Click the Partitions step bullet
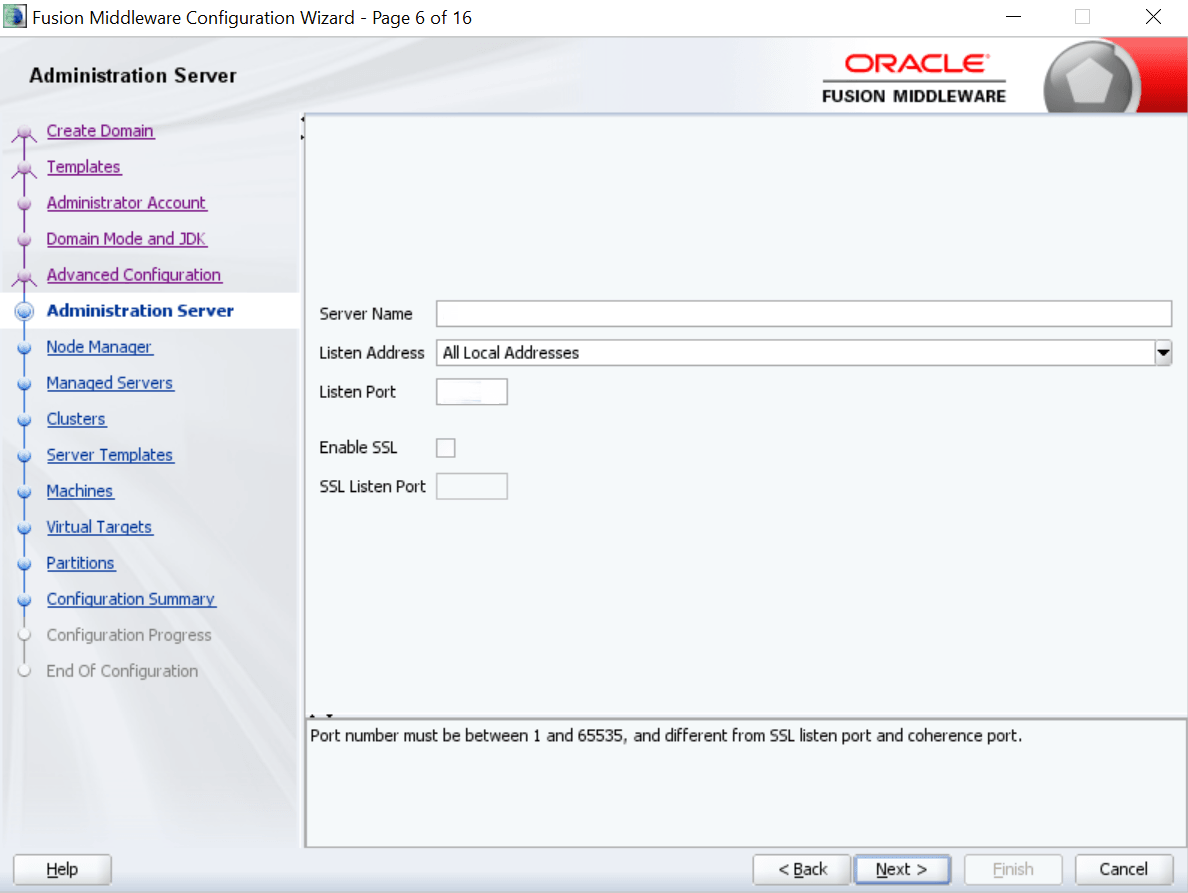Image resolution: width=1188 pixels, height=893 pixels. [24, 564]
